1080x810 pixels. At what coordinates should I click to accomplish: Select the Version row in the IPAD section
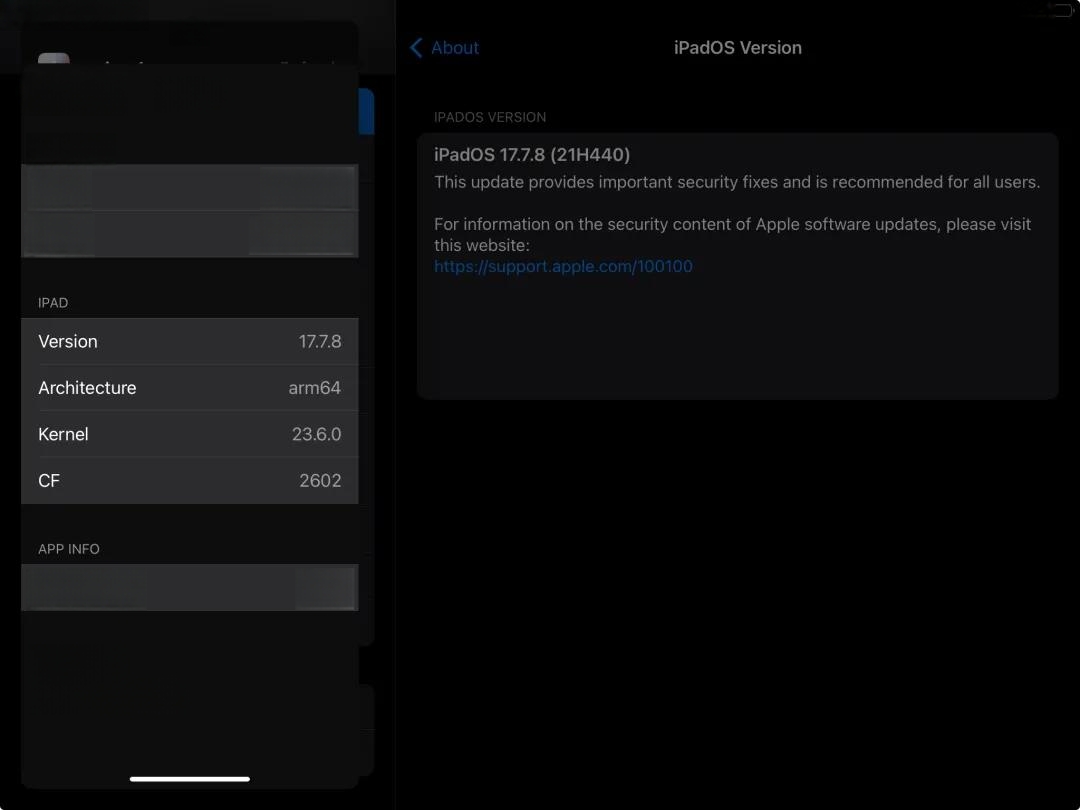point(189,342)
